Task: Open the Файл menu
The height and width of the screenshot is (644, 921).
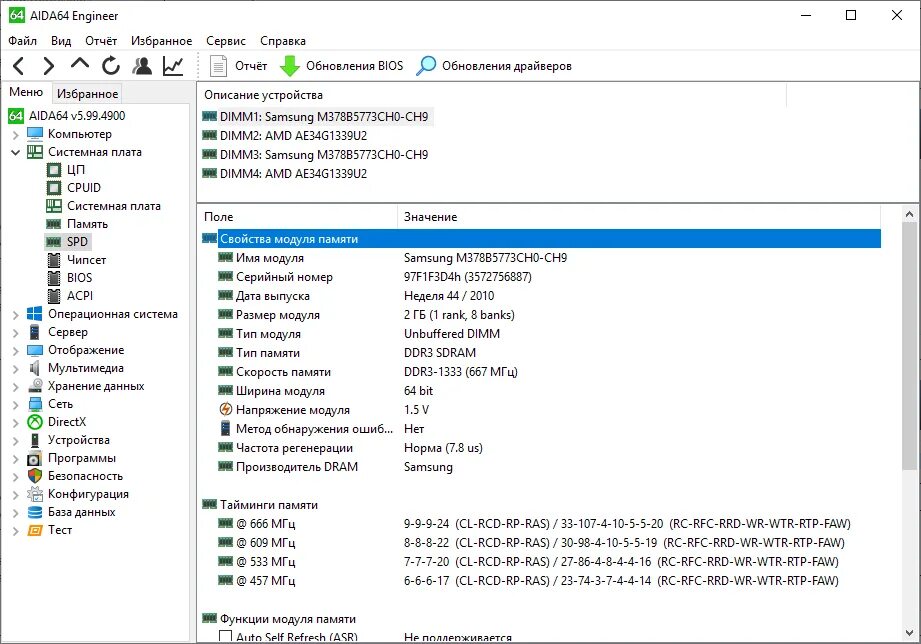Action: pyautogui.click(x=22, y=41)
